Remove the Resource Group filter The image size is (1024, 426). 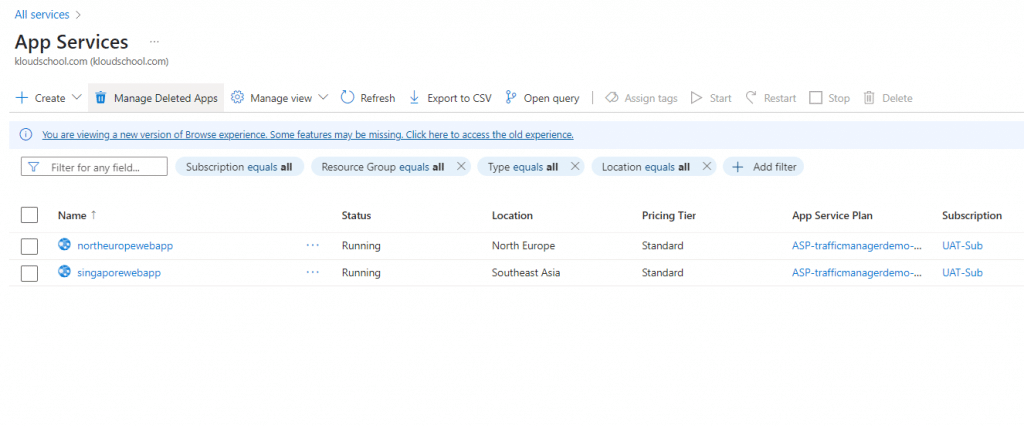pyautogui.click(x=461, y=167)
